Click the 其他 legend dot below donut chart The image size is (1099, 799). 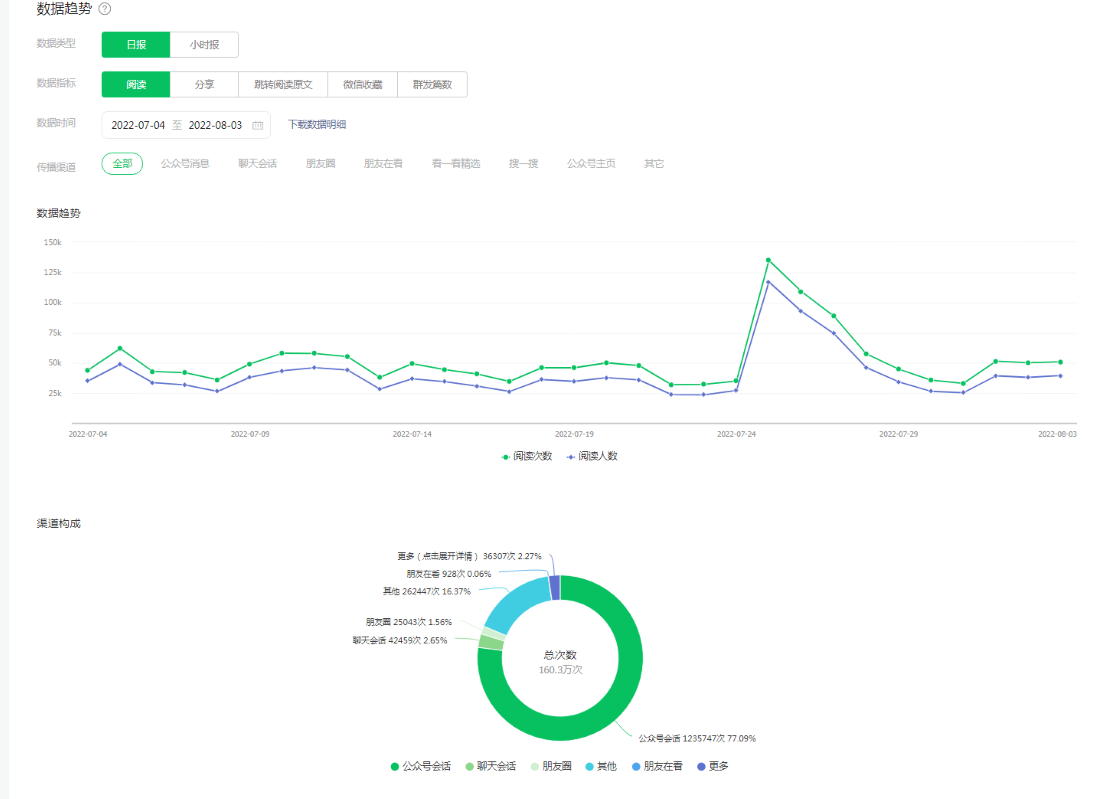pyautogui.click(x=590, y=767)
